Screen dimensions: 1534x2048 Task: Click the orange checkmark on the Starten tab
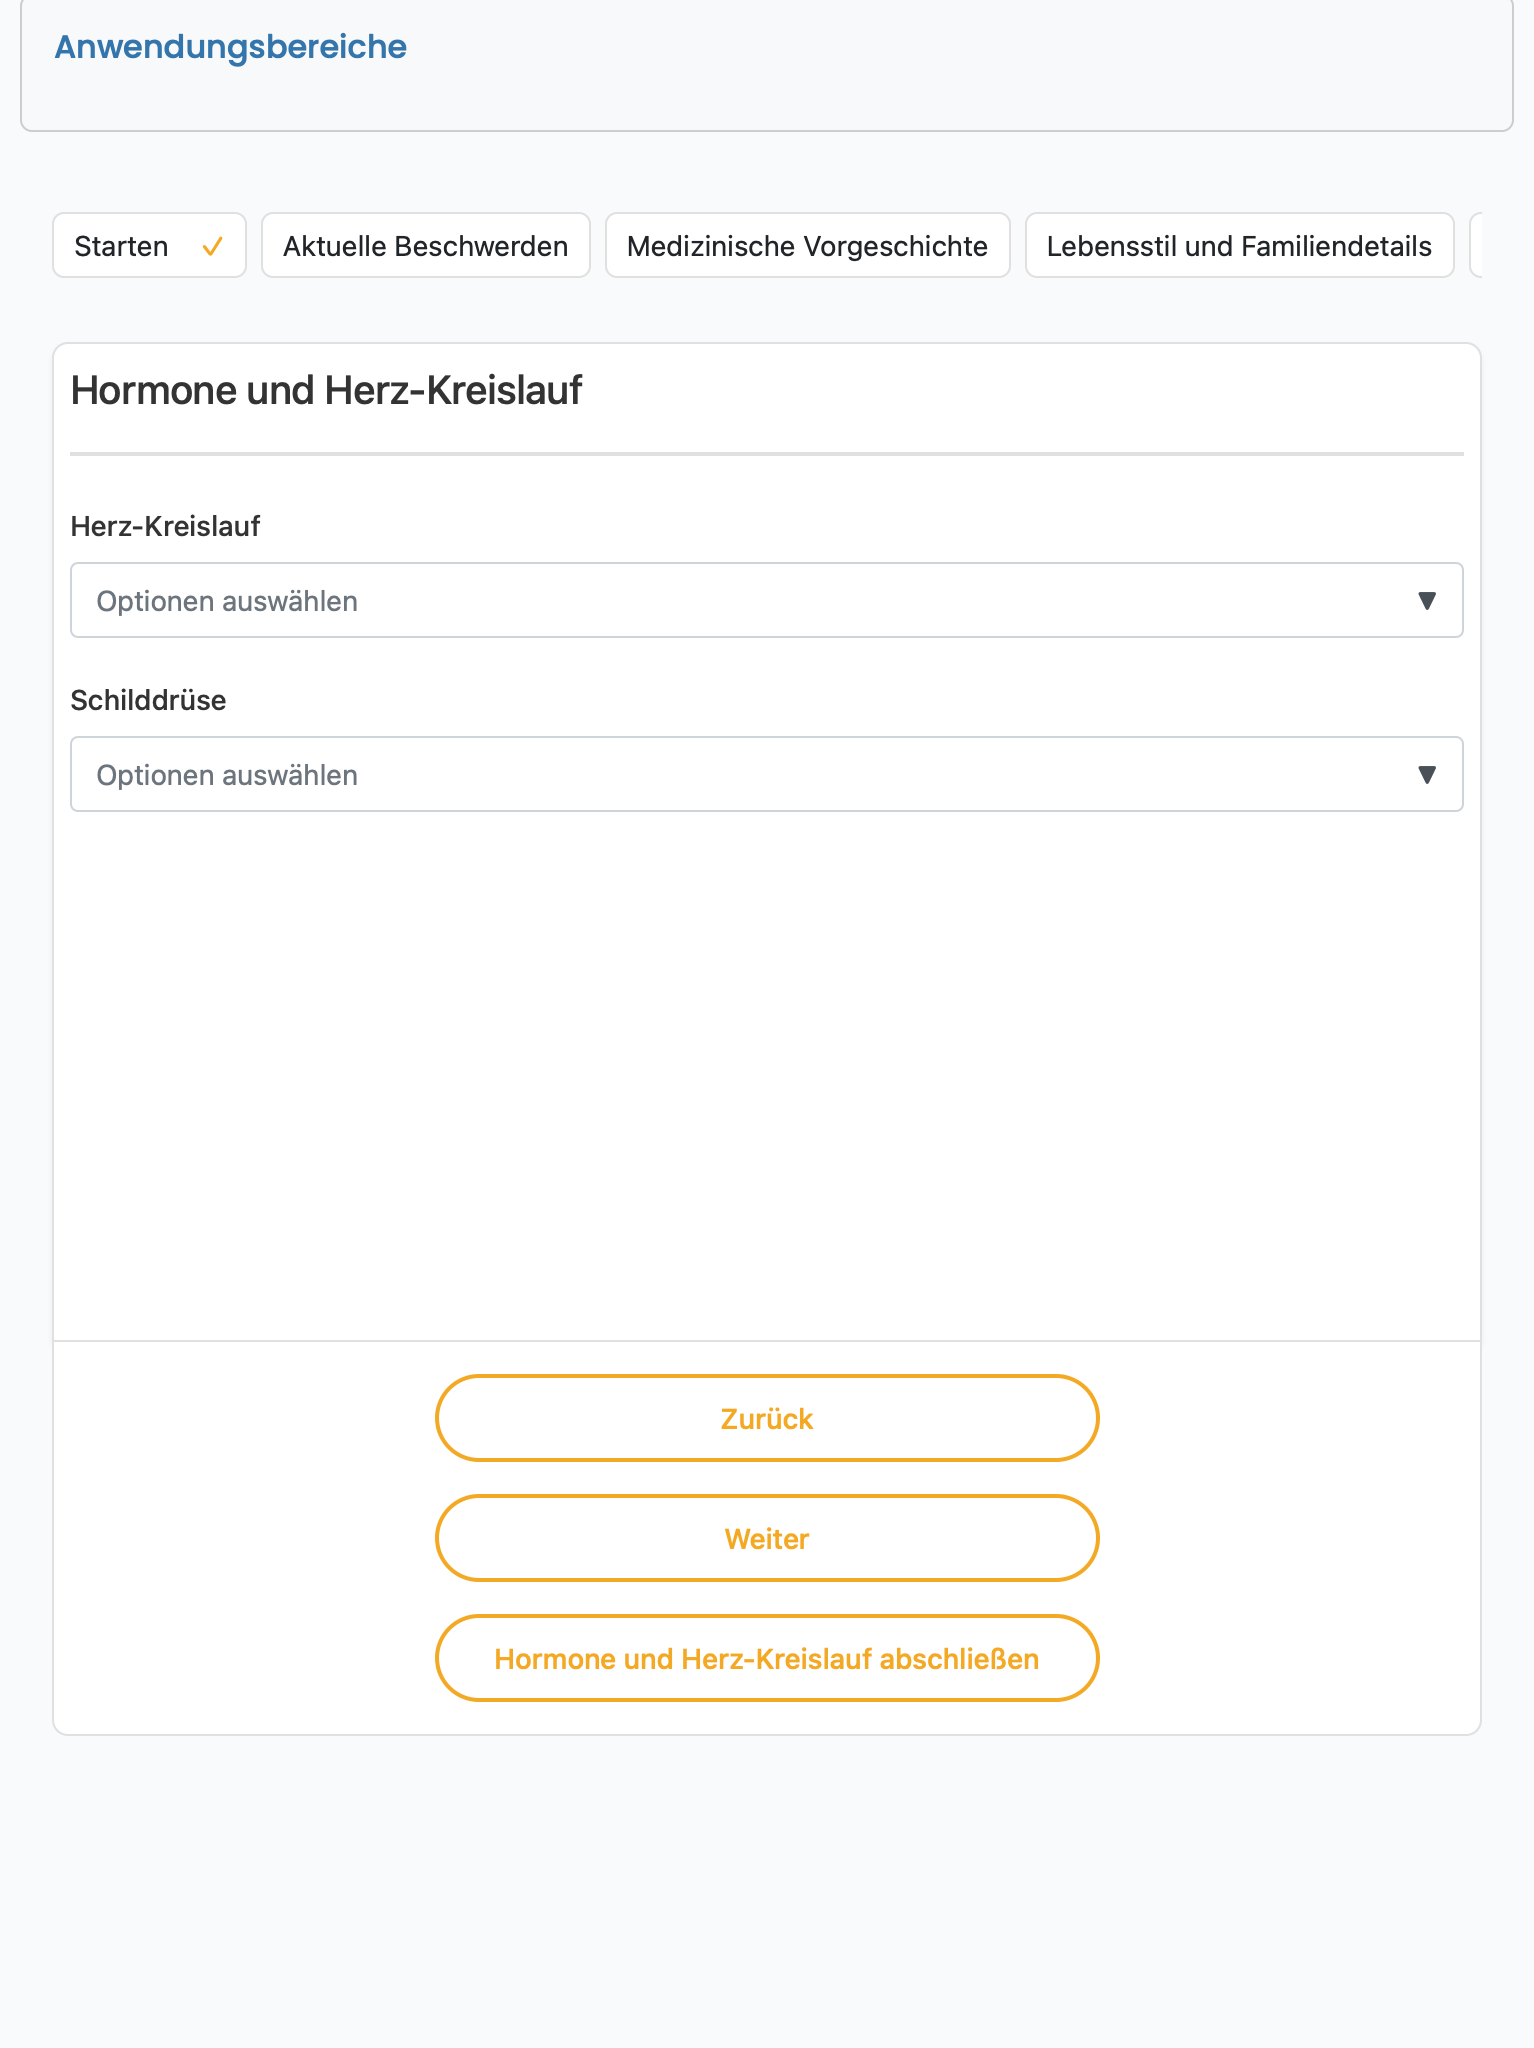[x=212, y=246]
